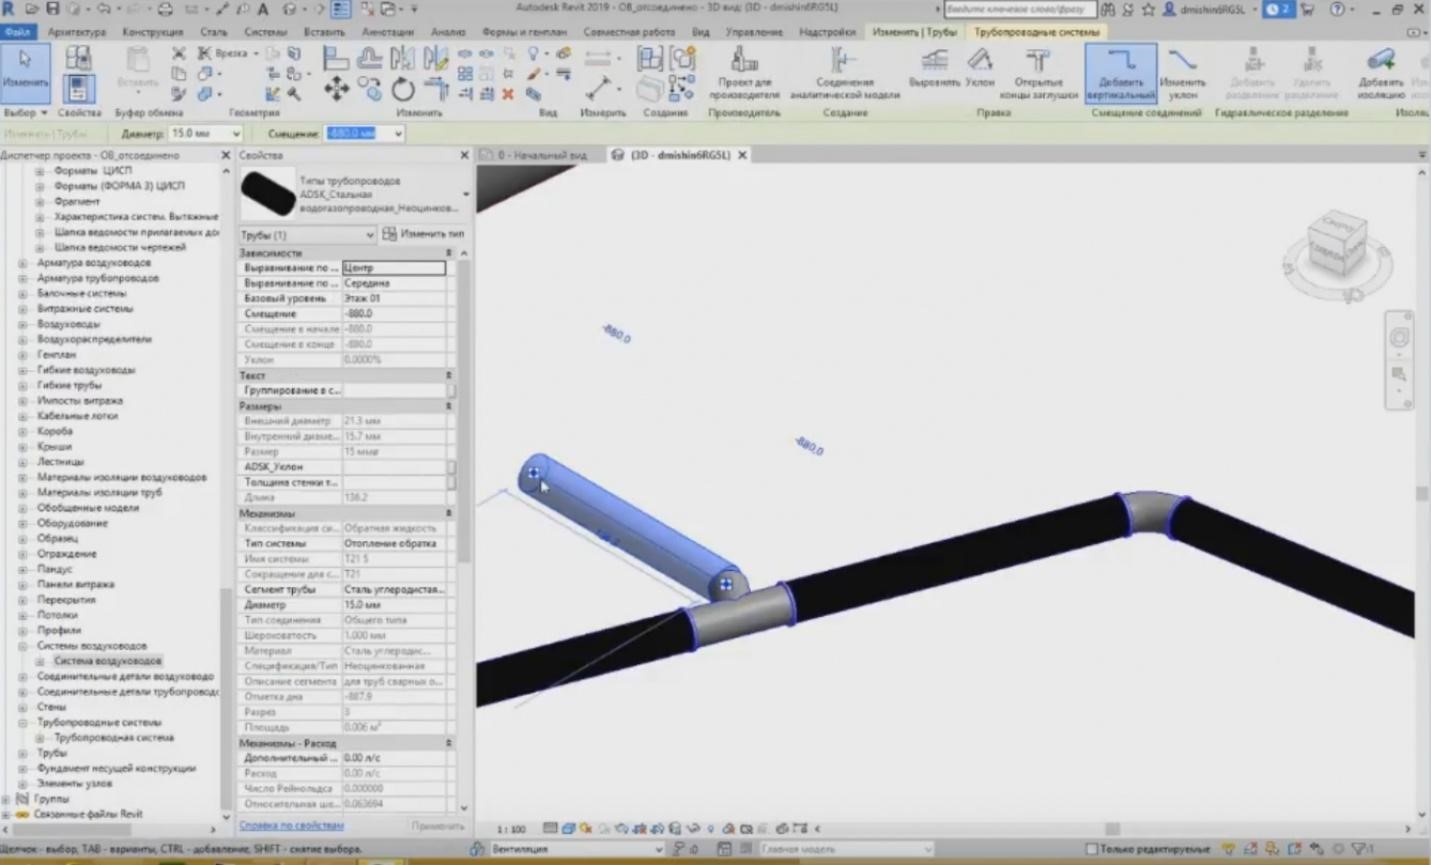Click the Изменить уклон ribbon button

1183,73
